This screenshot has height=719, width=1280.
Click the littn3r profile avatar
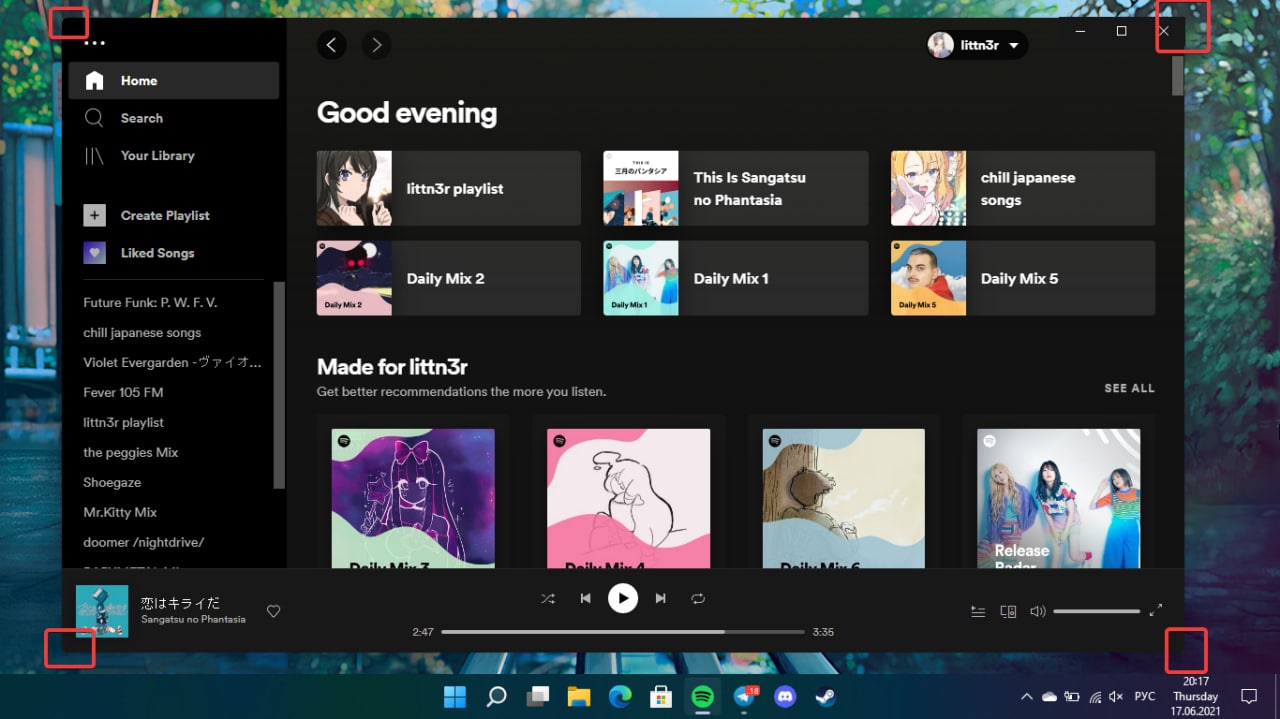pos(940,45)
